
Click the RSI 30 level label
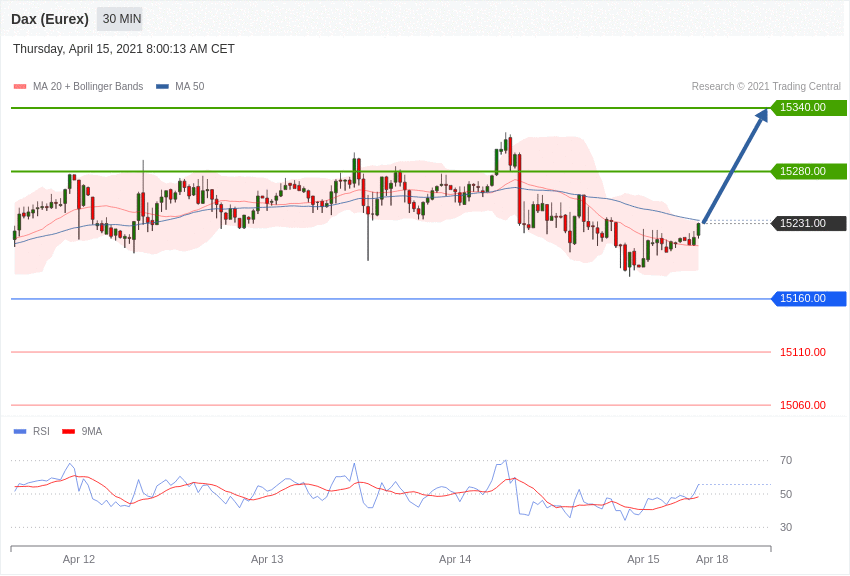(x=786, y=527)
